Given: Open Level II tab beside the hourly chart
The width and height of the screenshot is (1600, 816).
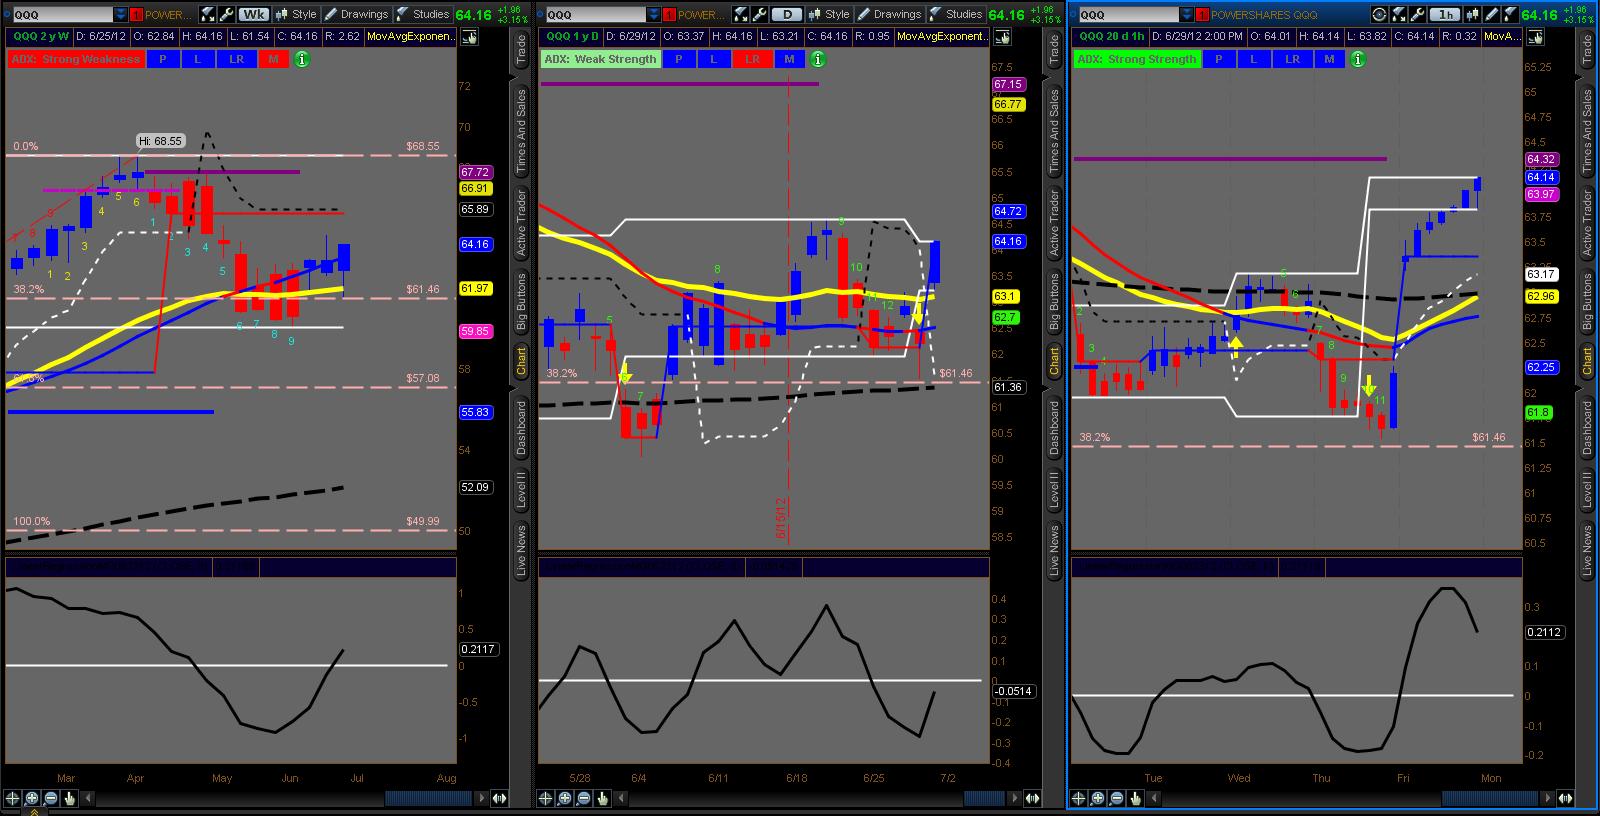Looking at the screenshot, I should coord(1587,489).
